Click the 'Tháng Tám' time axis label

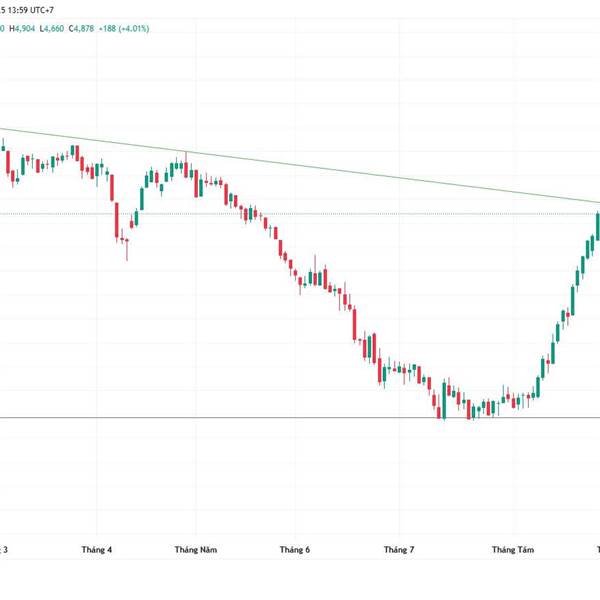tap(513, 549)
